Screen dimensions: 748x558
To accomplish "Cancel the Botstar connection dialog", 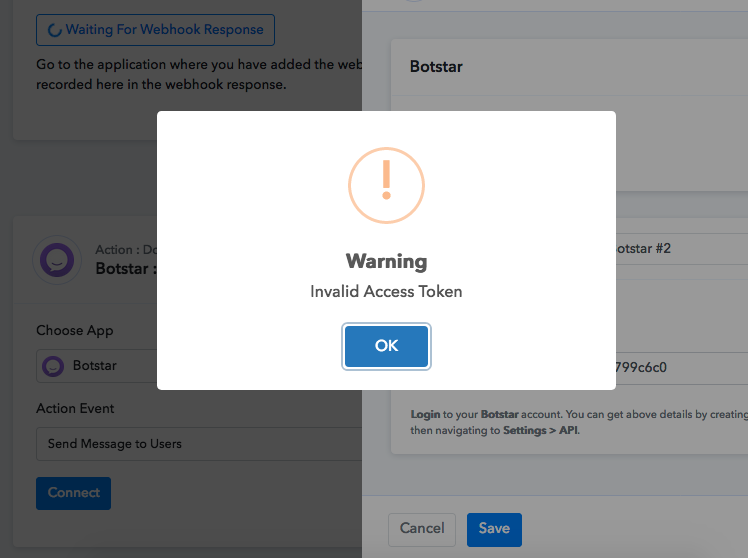I will [x=422, y=529].
